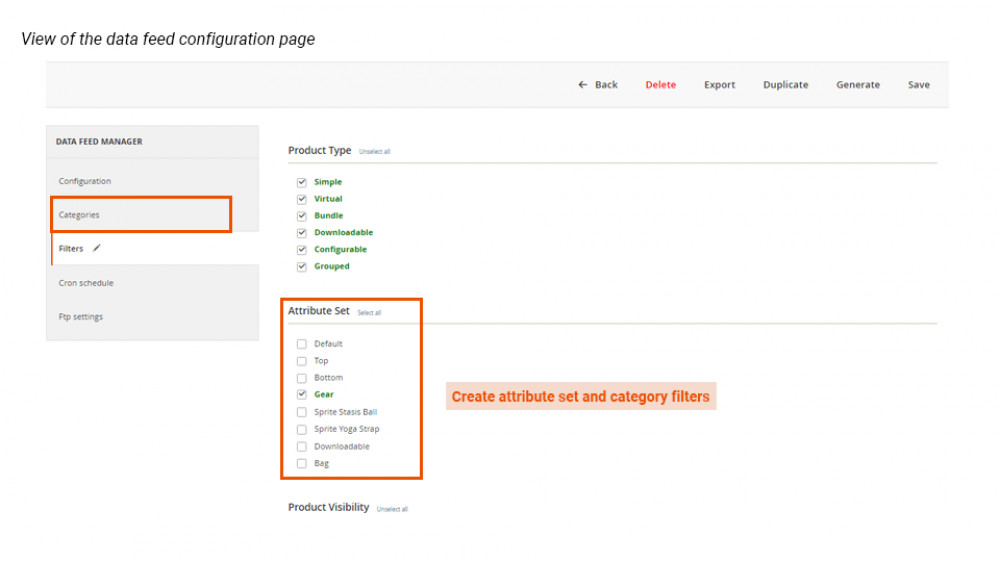
Task: Toggle the Virtual product type checkbox
Action: pos(302,199)
